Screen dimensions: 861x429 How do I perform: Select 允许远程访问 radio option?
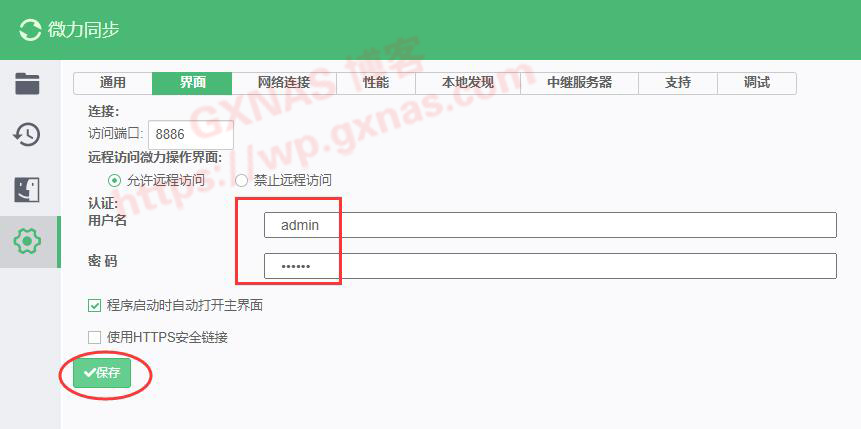pos(114,181)
